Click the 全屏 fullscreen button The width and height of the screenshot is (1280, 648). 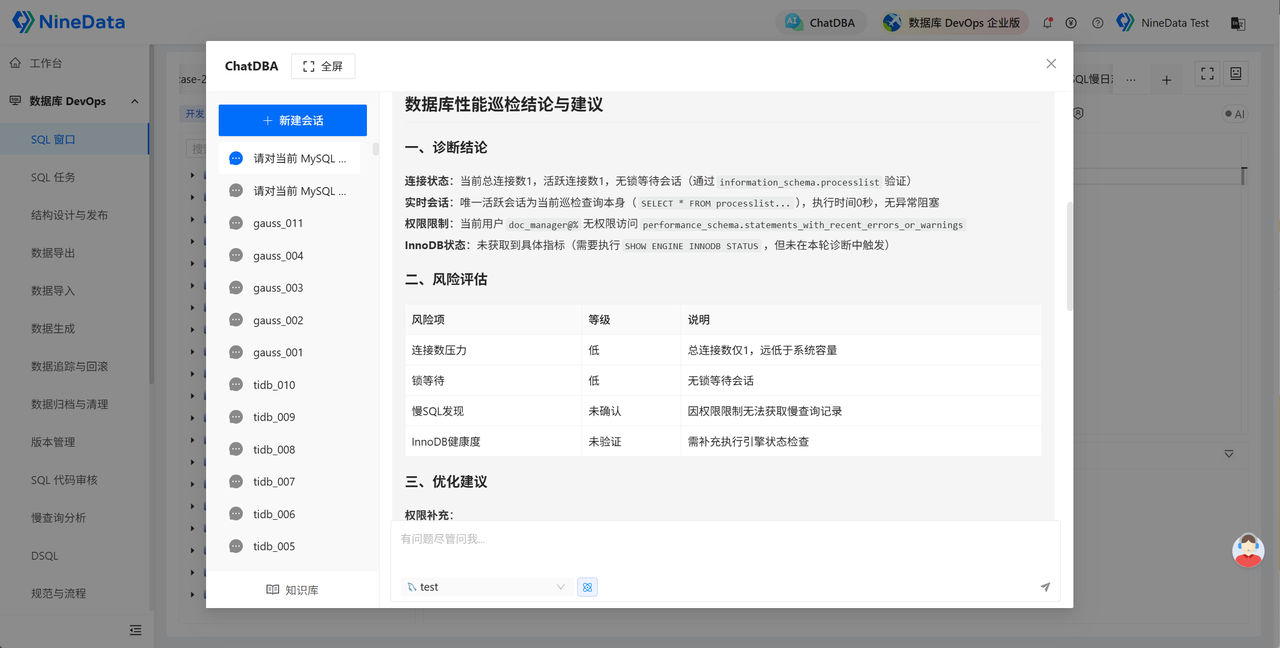[323, 66]
